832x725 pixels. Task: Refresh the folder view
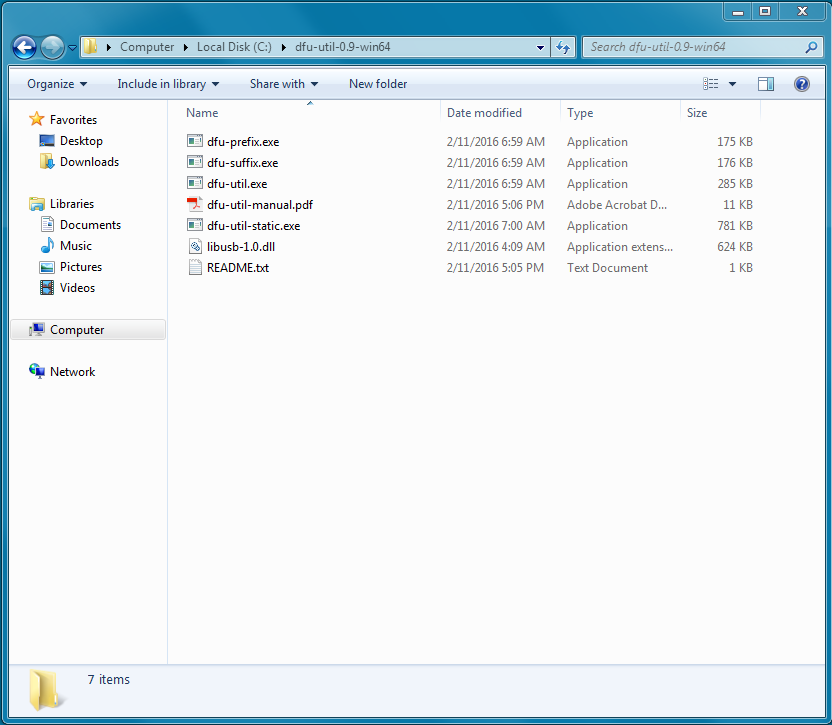tap(563, 47)
